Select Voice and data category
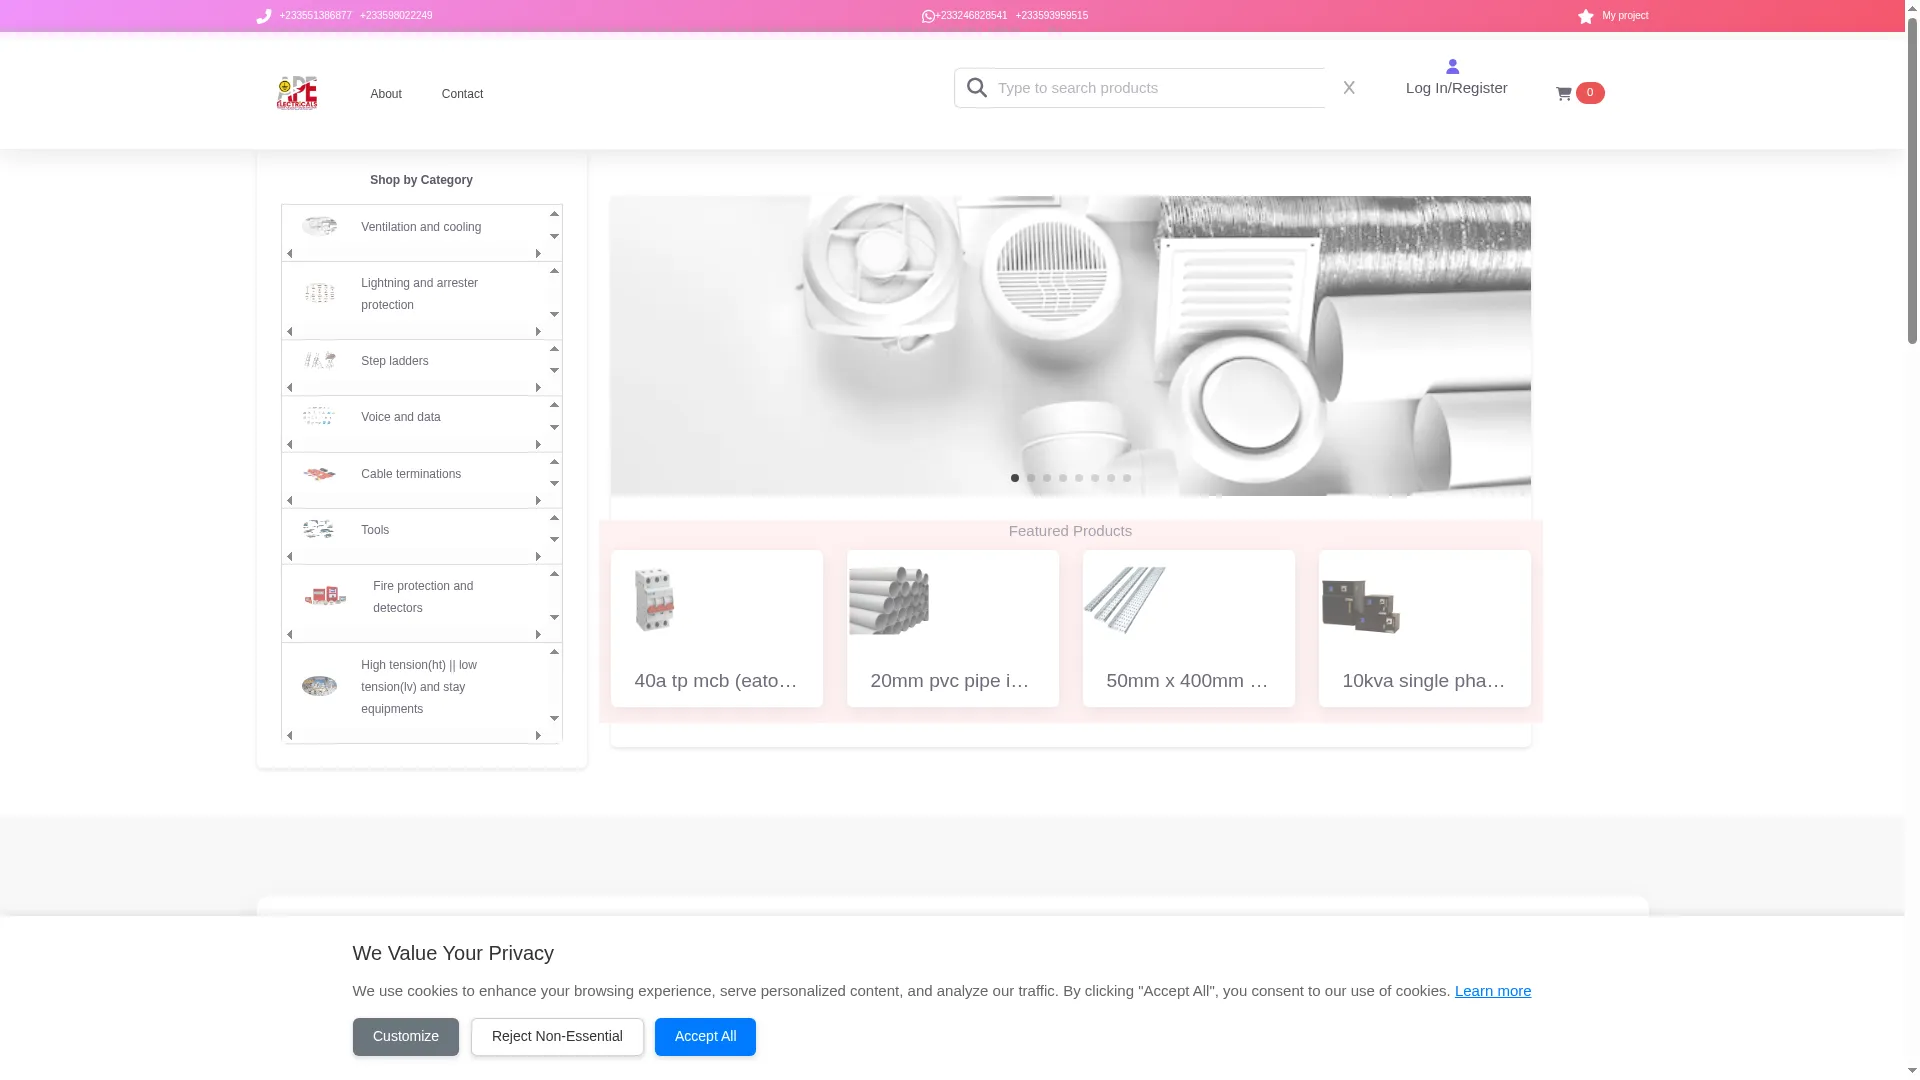 400,417
